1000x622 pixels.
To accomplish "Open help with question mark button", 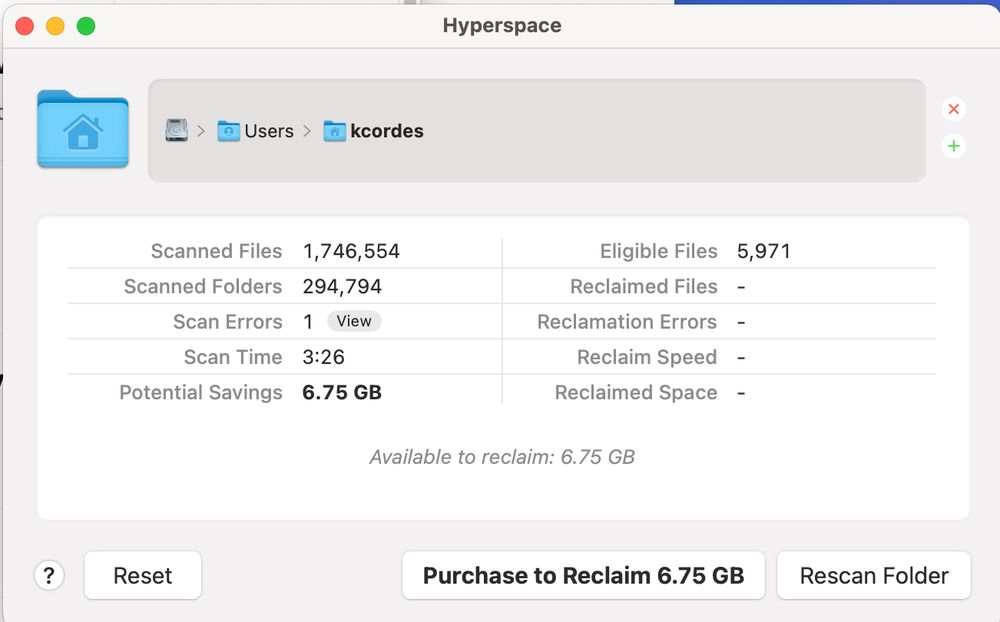I will [49, 575].
